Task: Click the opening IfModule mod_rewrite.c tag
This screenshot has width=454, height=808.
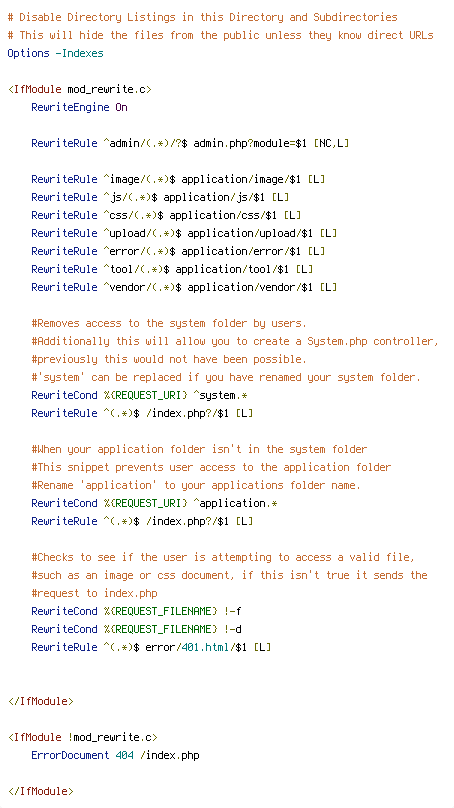Action: 79,89
